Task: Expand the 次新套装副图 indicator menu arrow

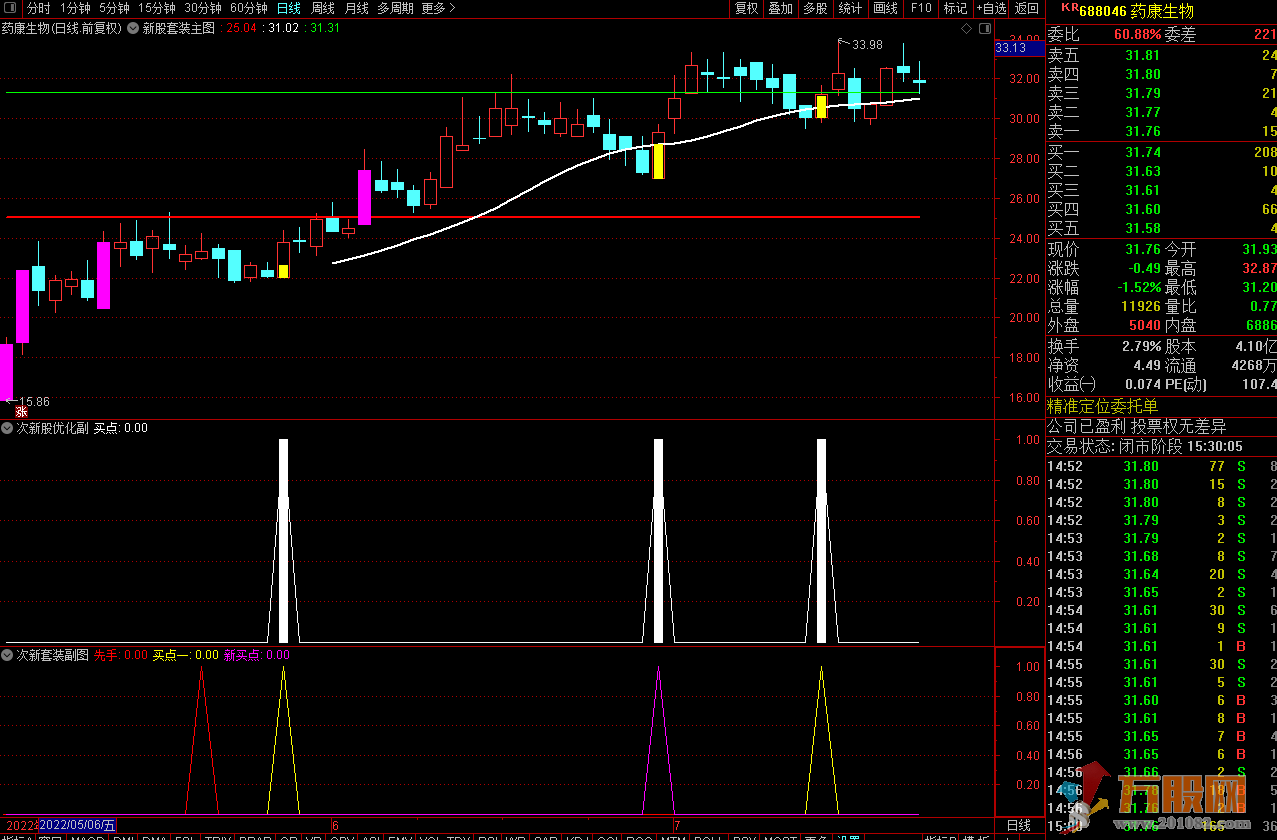Action: (x=8, y=655)
